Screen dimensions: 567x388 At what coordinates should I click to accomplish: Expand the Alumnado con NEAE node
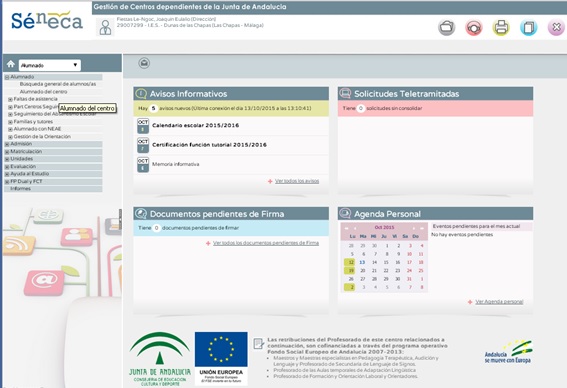(x=10, y=129)
